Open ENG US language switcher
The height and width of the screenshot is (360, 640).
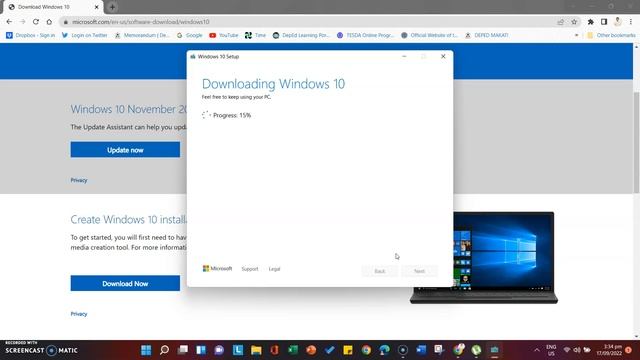click(551, 350)
